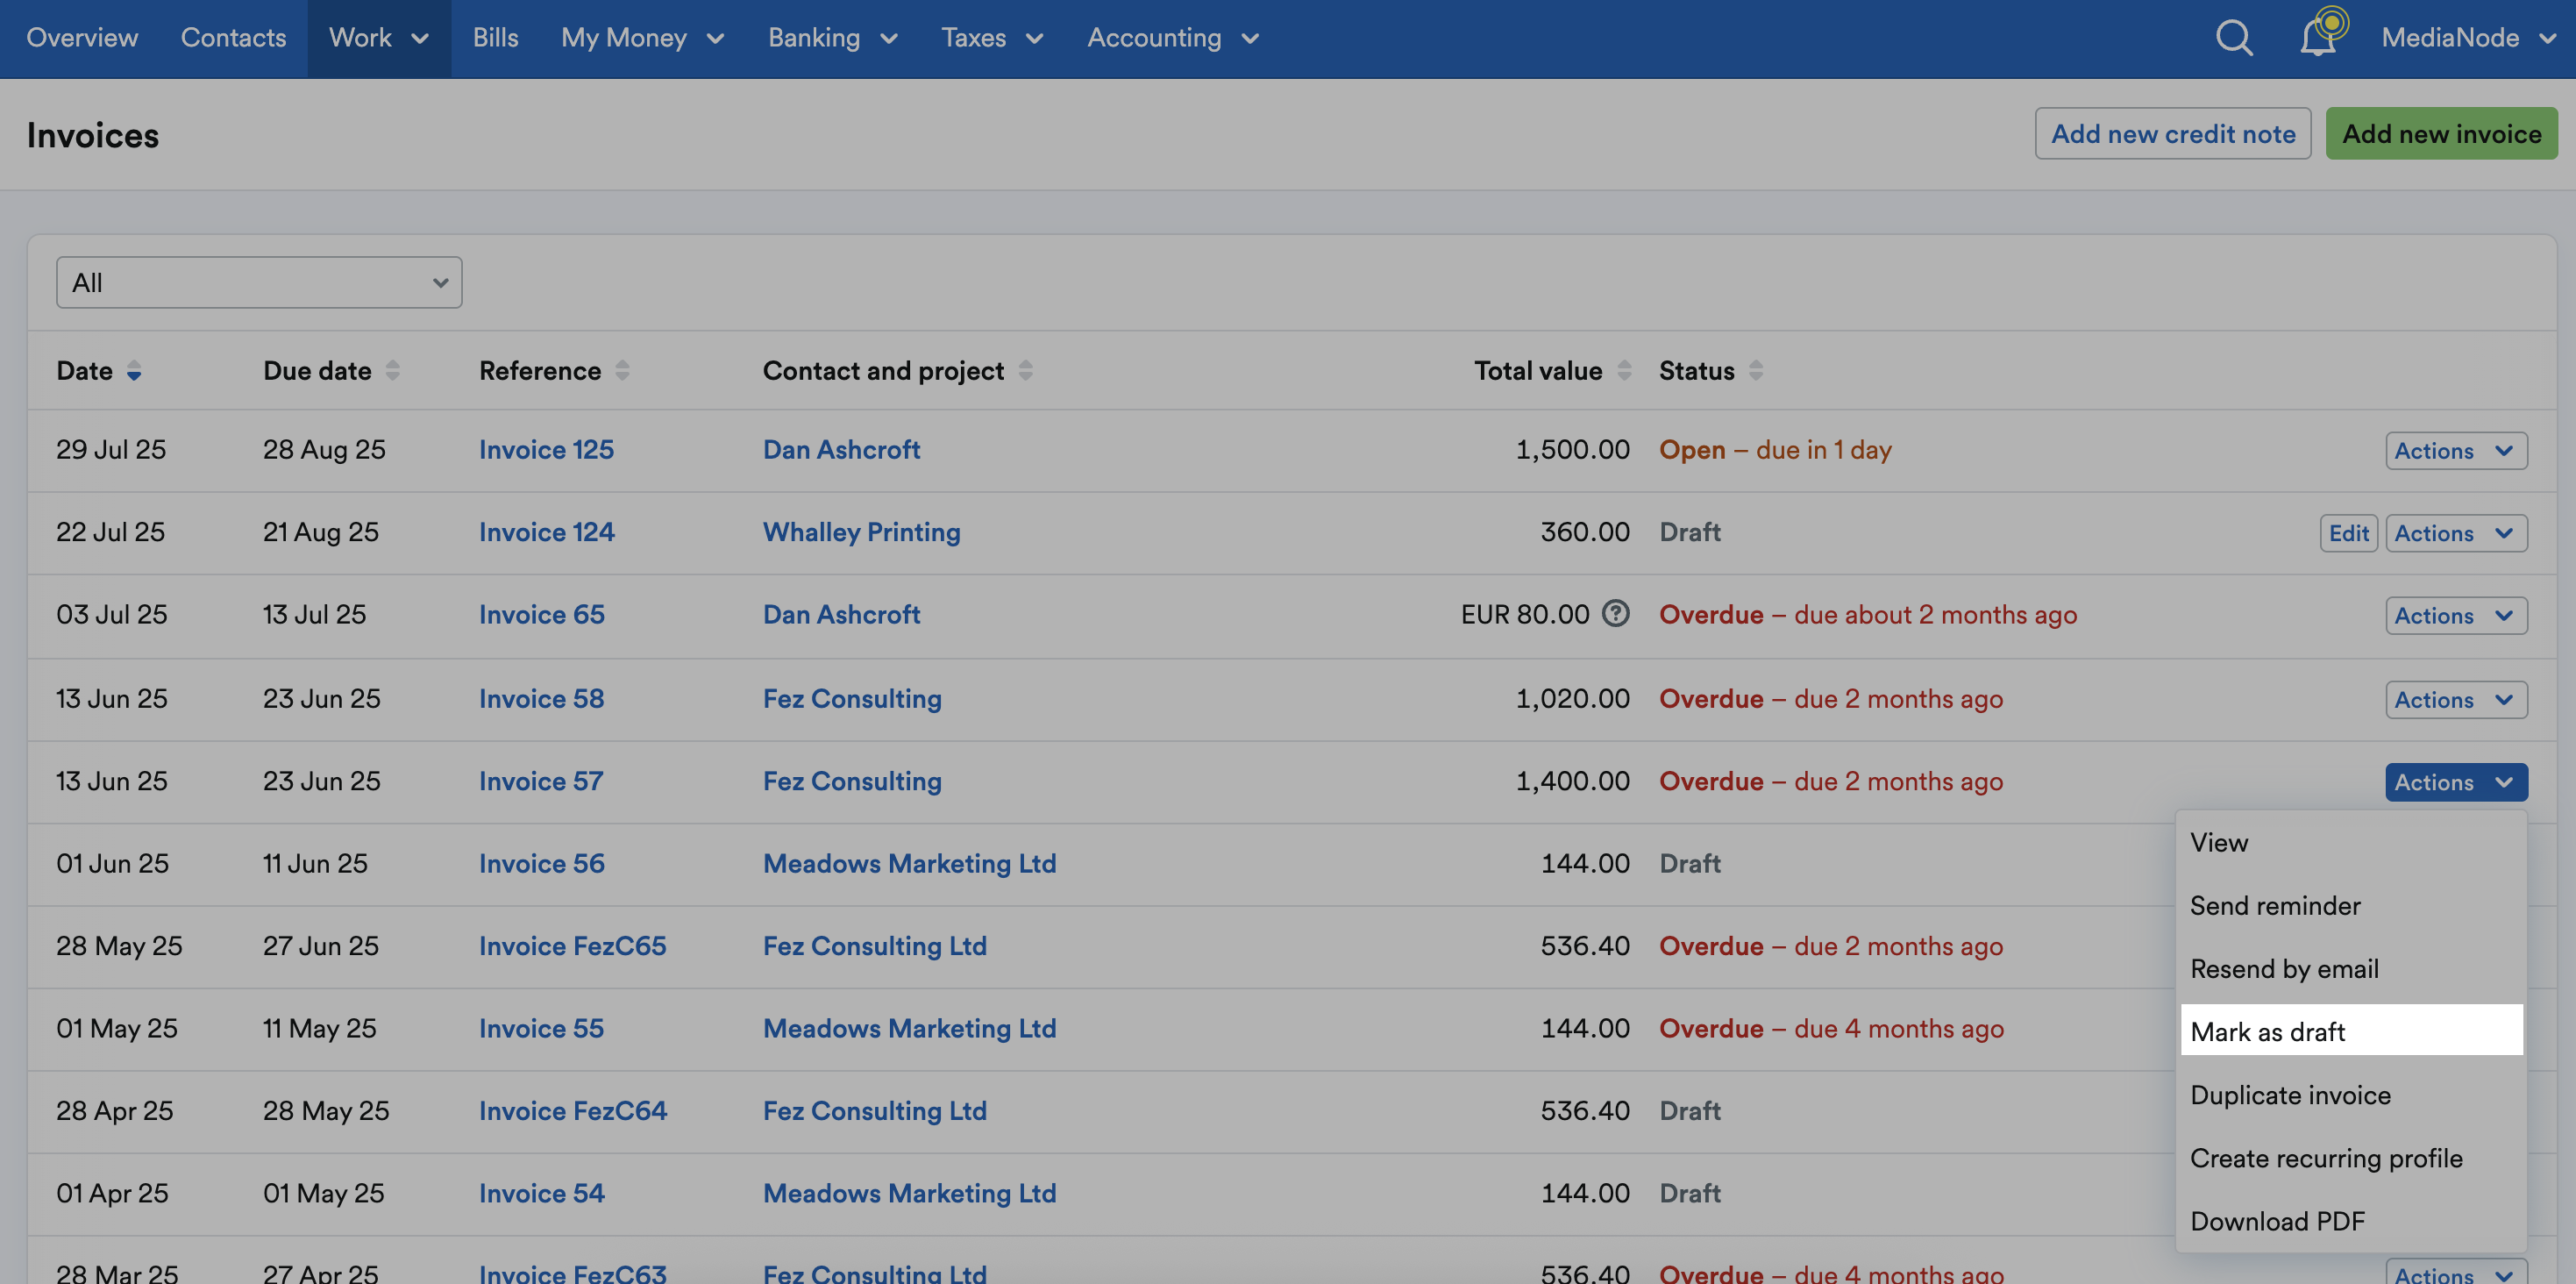Open Fez Consulting contact on Invoice 57
Image resolution: width=2576 pixels, height=1284 pixels.
852,781
